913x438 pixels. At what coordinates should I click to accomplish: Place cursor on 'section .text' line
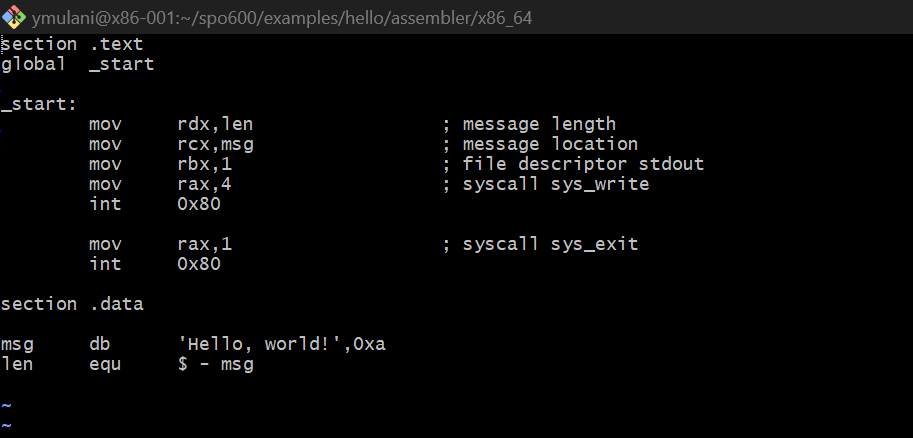pos(72,44)
